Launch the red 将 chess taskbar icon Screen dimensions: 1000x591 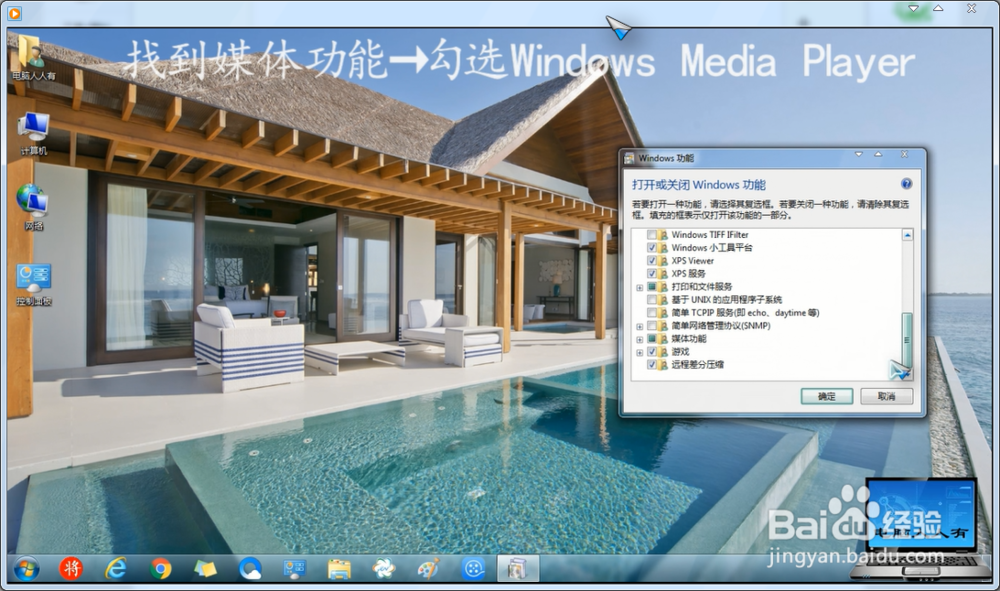click(71, 568)
